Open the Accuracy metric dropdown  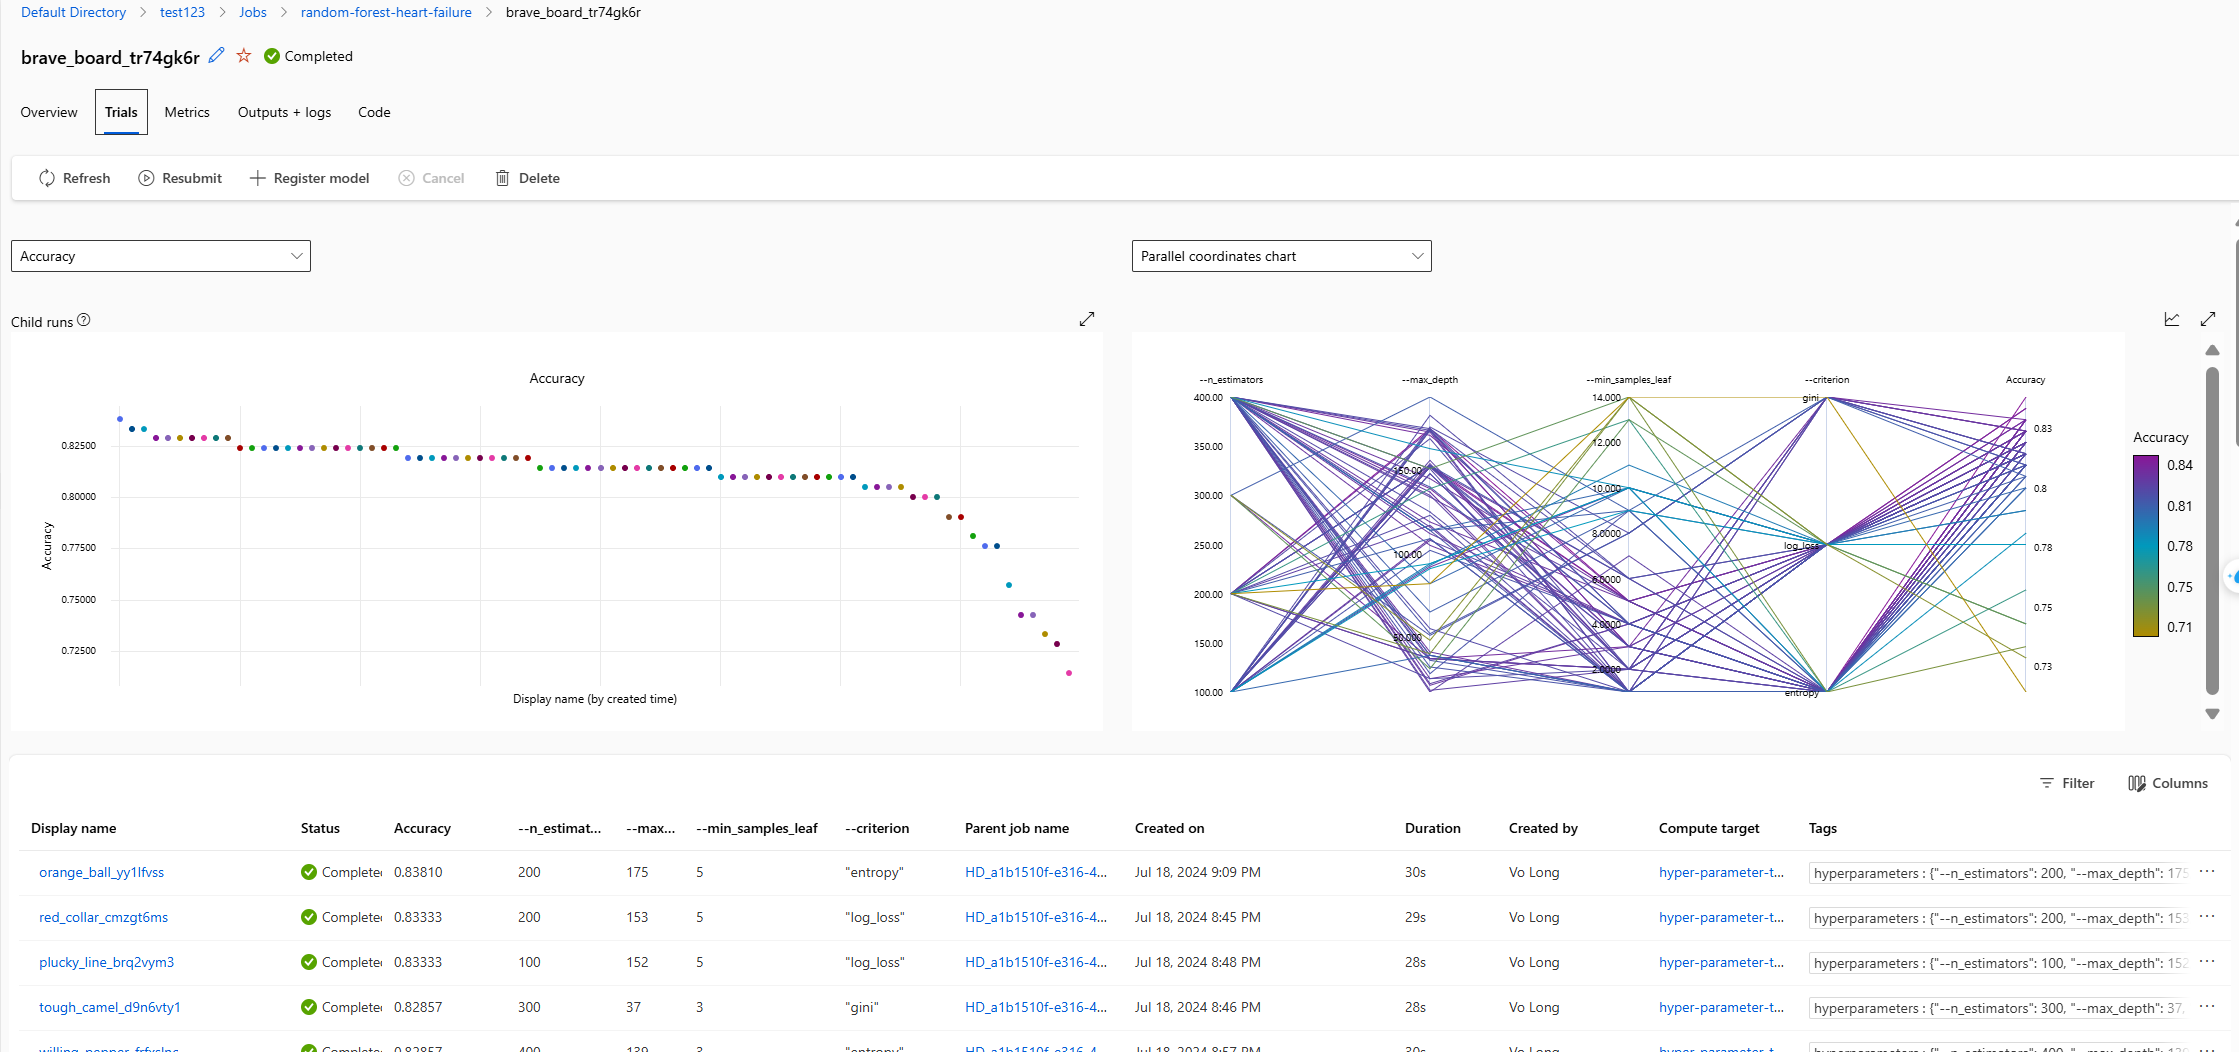[x=161, y=256]
